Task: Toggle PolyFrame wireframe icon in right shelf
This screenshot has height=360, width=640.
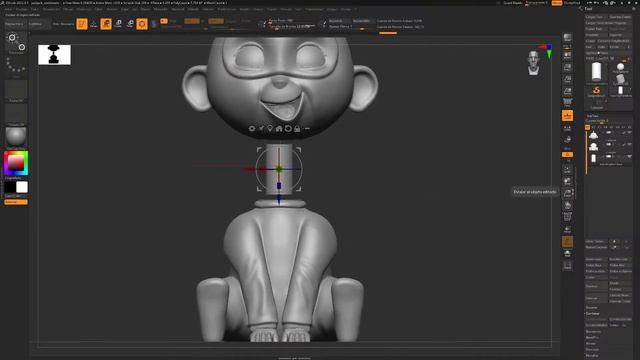Action: (x=567, y=217)
